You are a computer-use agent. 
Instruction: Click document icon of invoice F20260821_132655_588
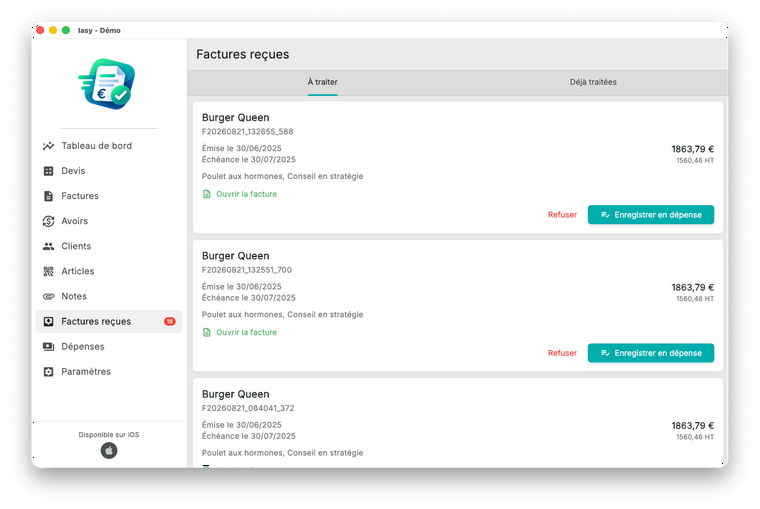click(x=206, y=194)
